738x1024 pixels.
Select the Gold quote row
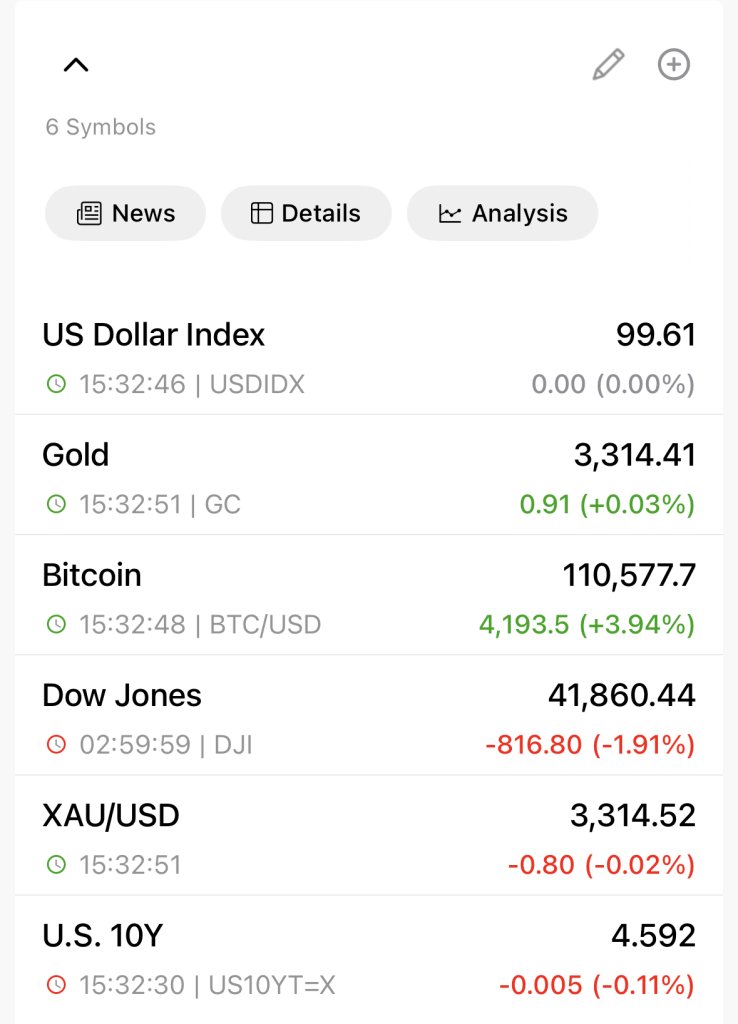click(369, 475)
